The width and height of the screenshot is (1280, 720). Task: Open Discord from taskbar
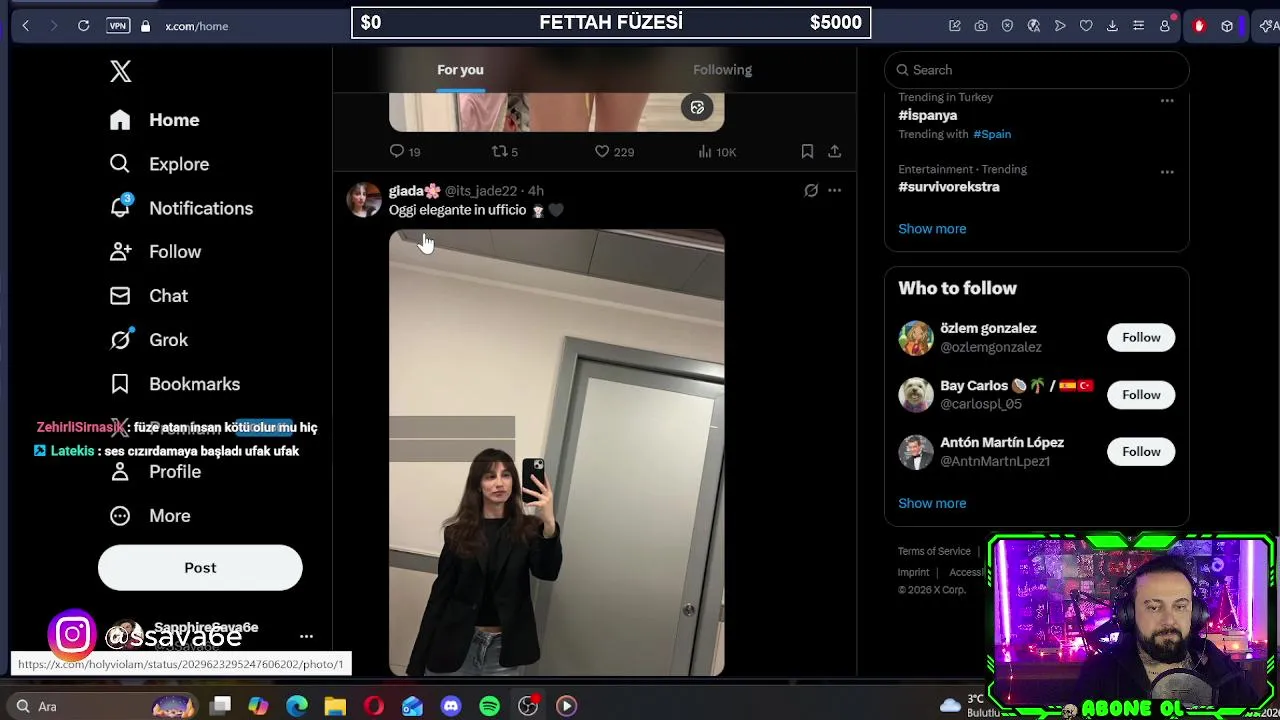(451, 706)
